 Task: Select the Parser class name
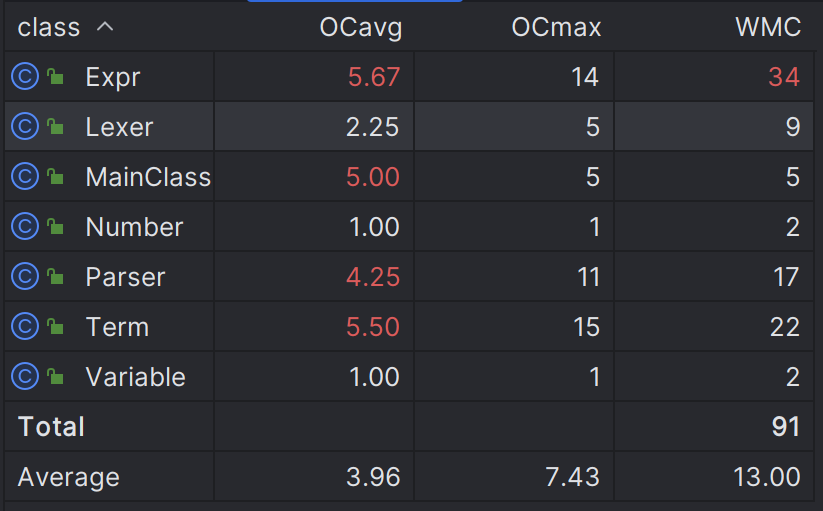125,277
